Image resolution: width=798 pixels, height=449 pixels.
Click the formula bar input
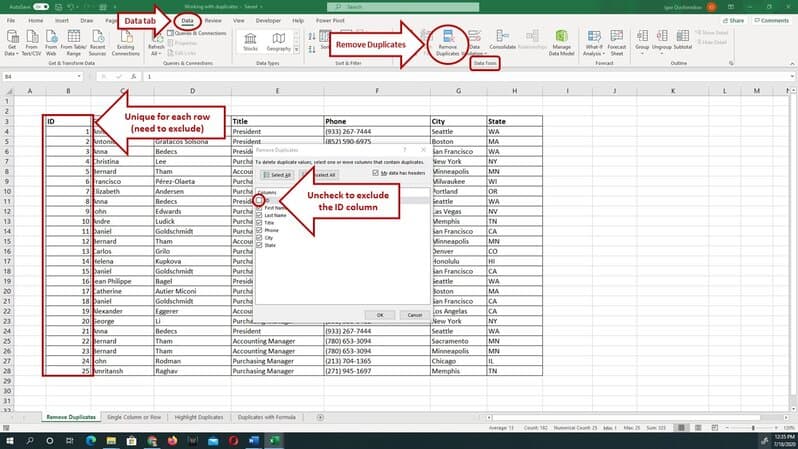click(466, 76)
